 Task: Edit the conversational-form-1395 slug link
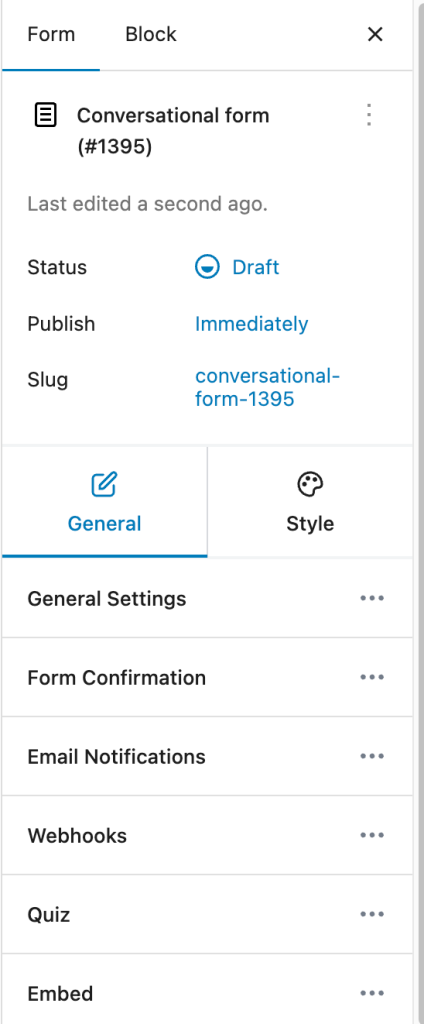click(267, 387)
